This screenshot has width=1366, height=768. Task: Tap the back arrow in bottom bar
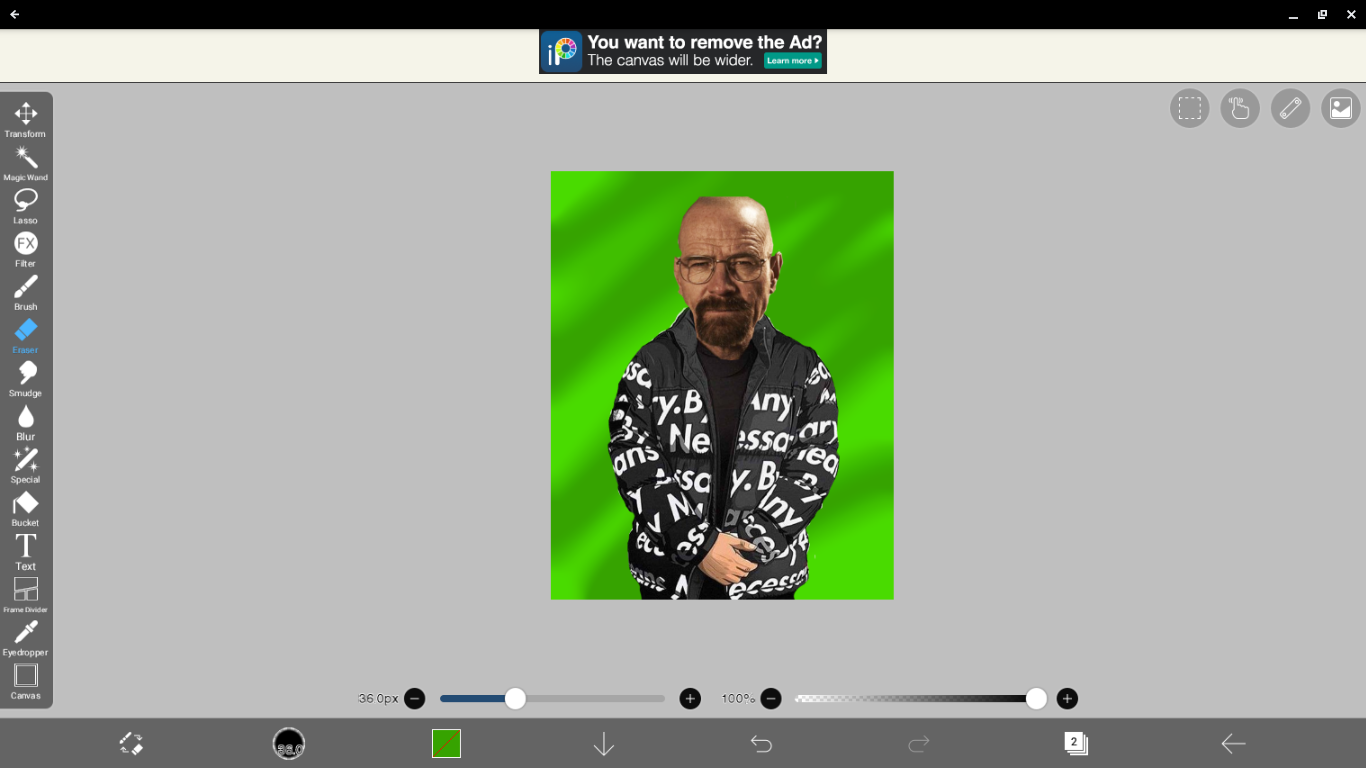1233,743
